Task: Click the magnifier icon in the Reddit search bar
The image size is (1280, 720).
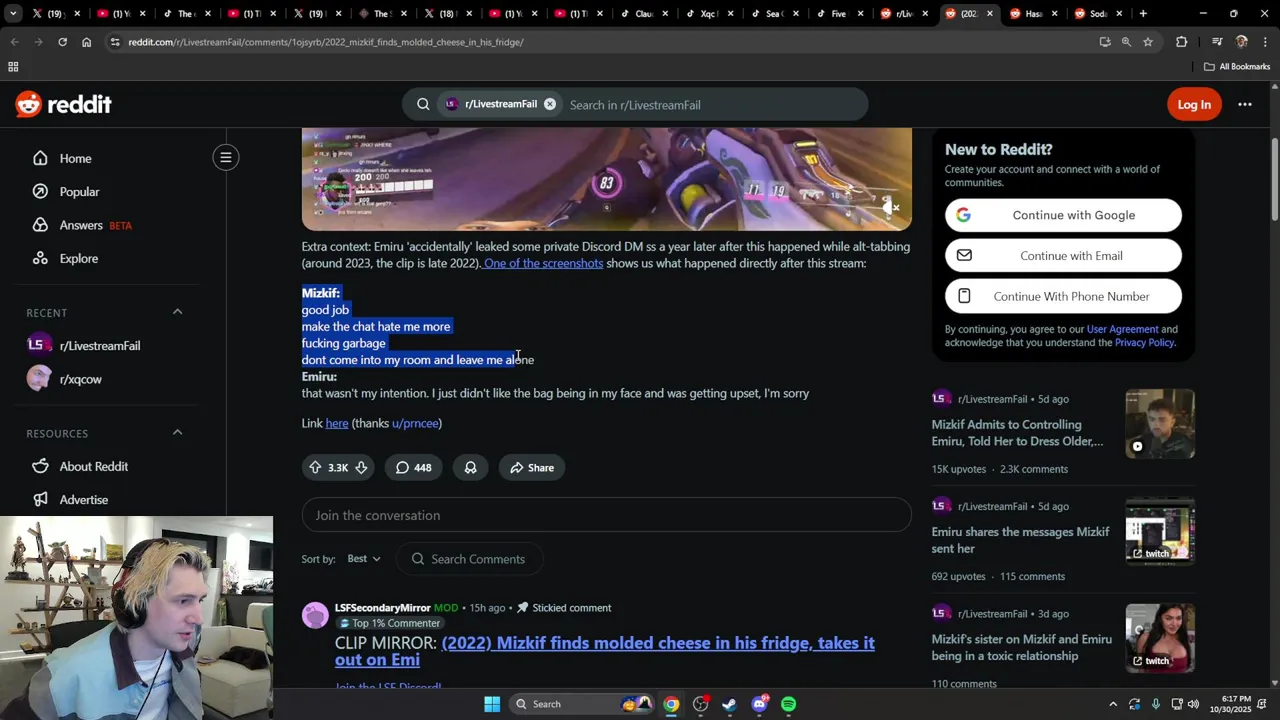Action: click(x=423, y=104)
